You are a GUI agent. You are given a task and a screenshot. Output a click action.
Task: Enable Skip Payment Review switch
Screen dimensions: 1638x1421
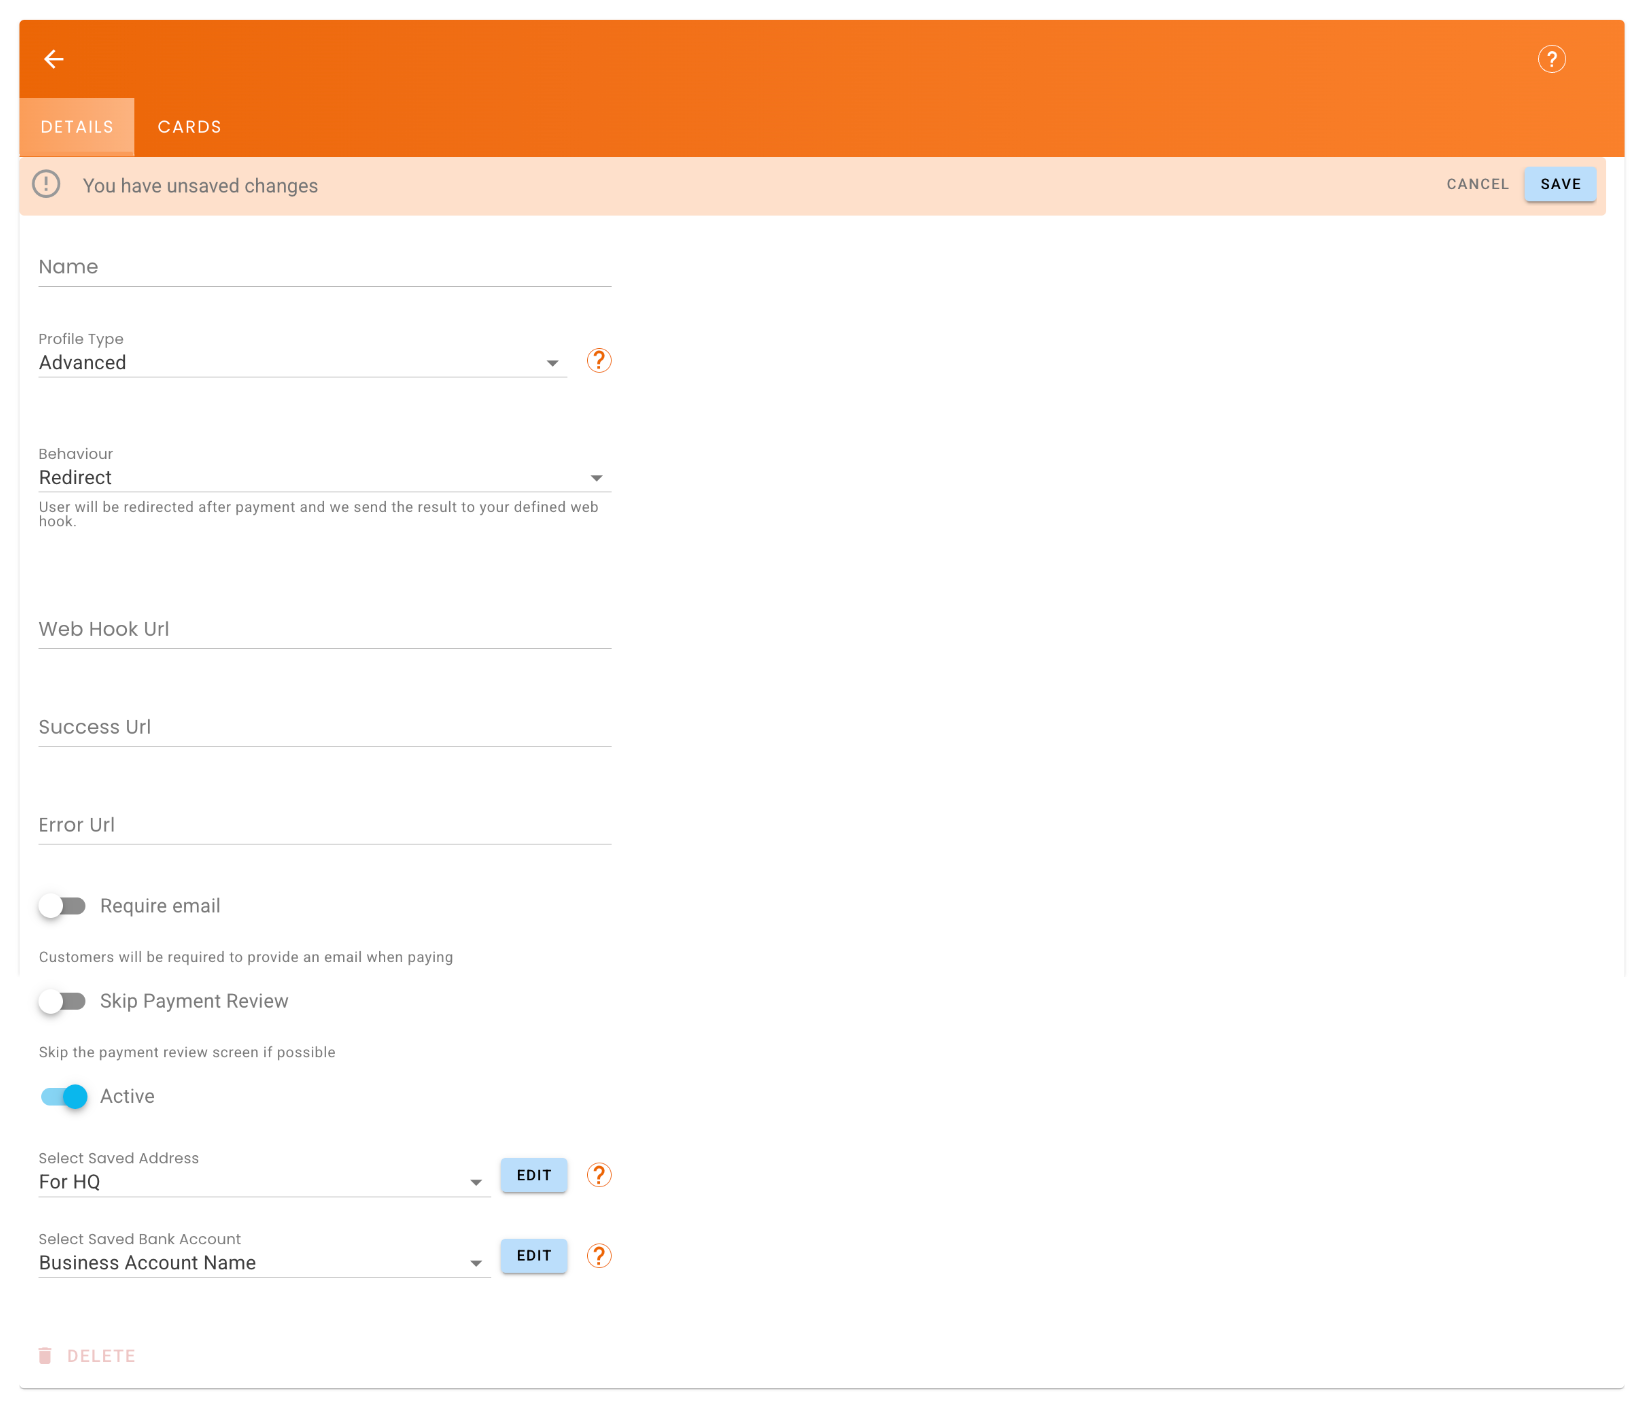62,1001
